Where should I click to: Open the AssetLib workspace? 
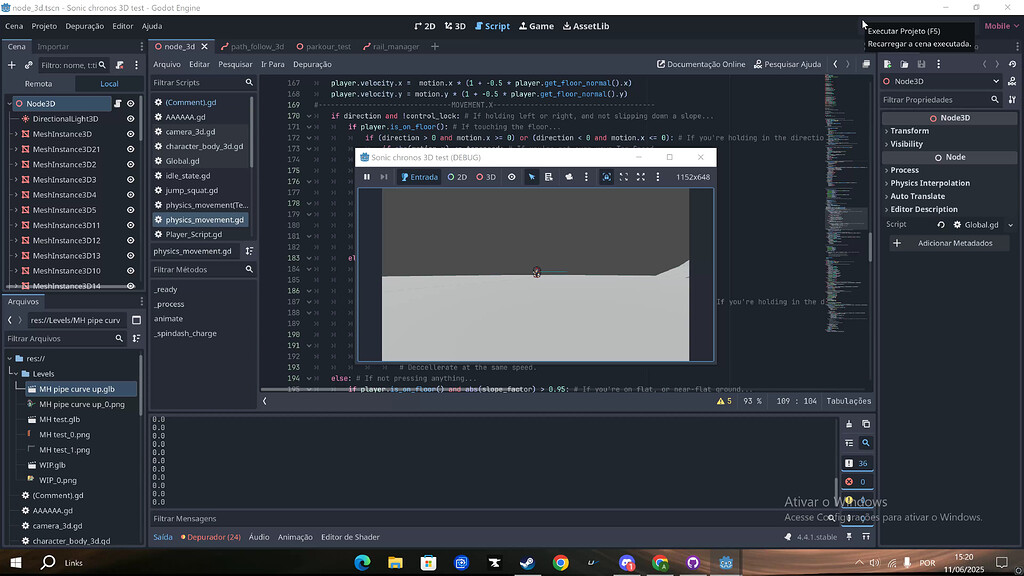coord(586,26)
